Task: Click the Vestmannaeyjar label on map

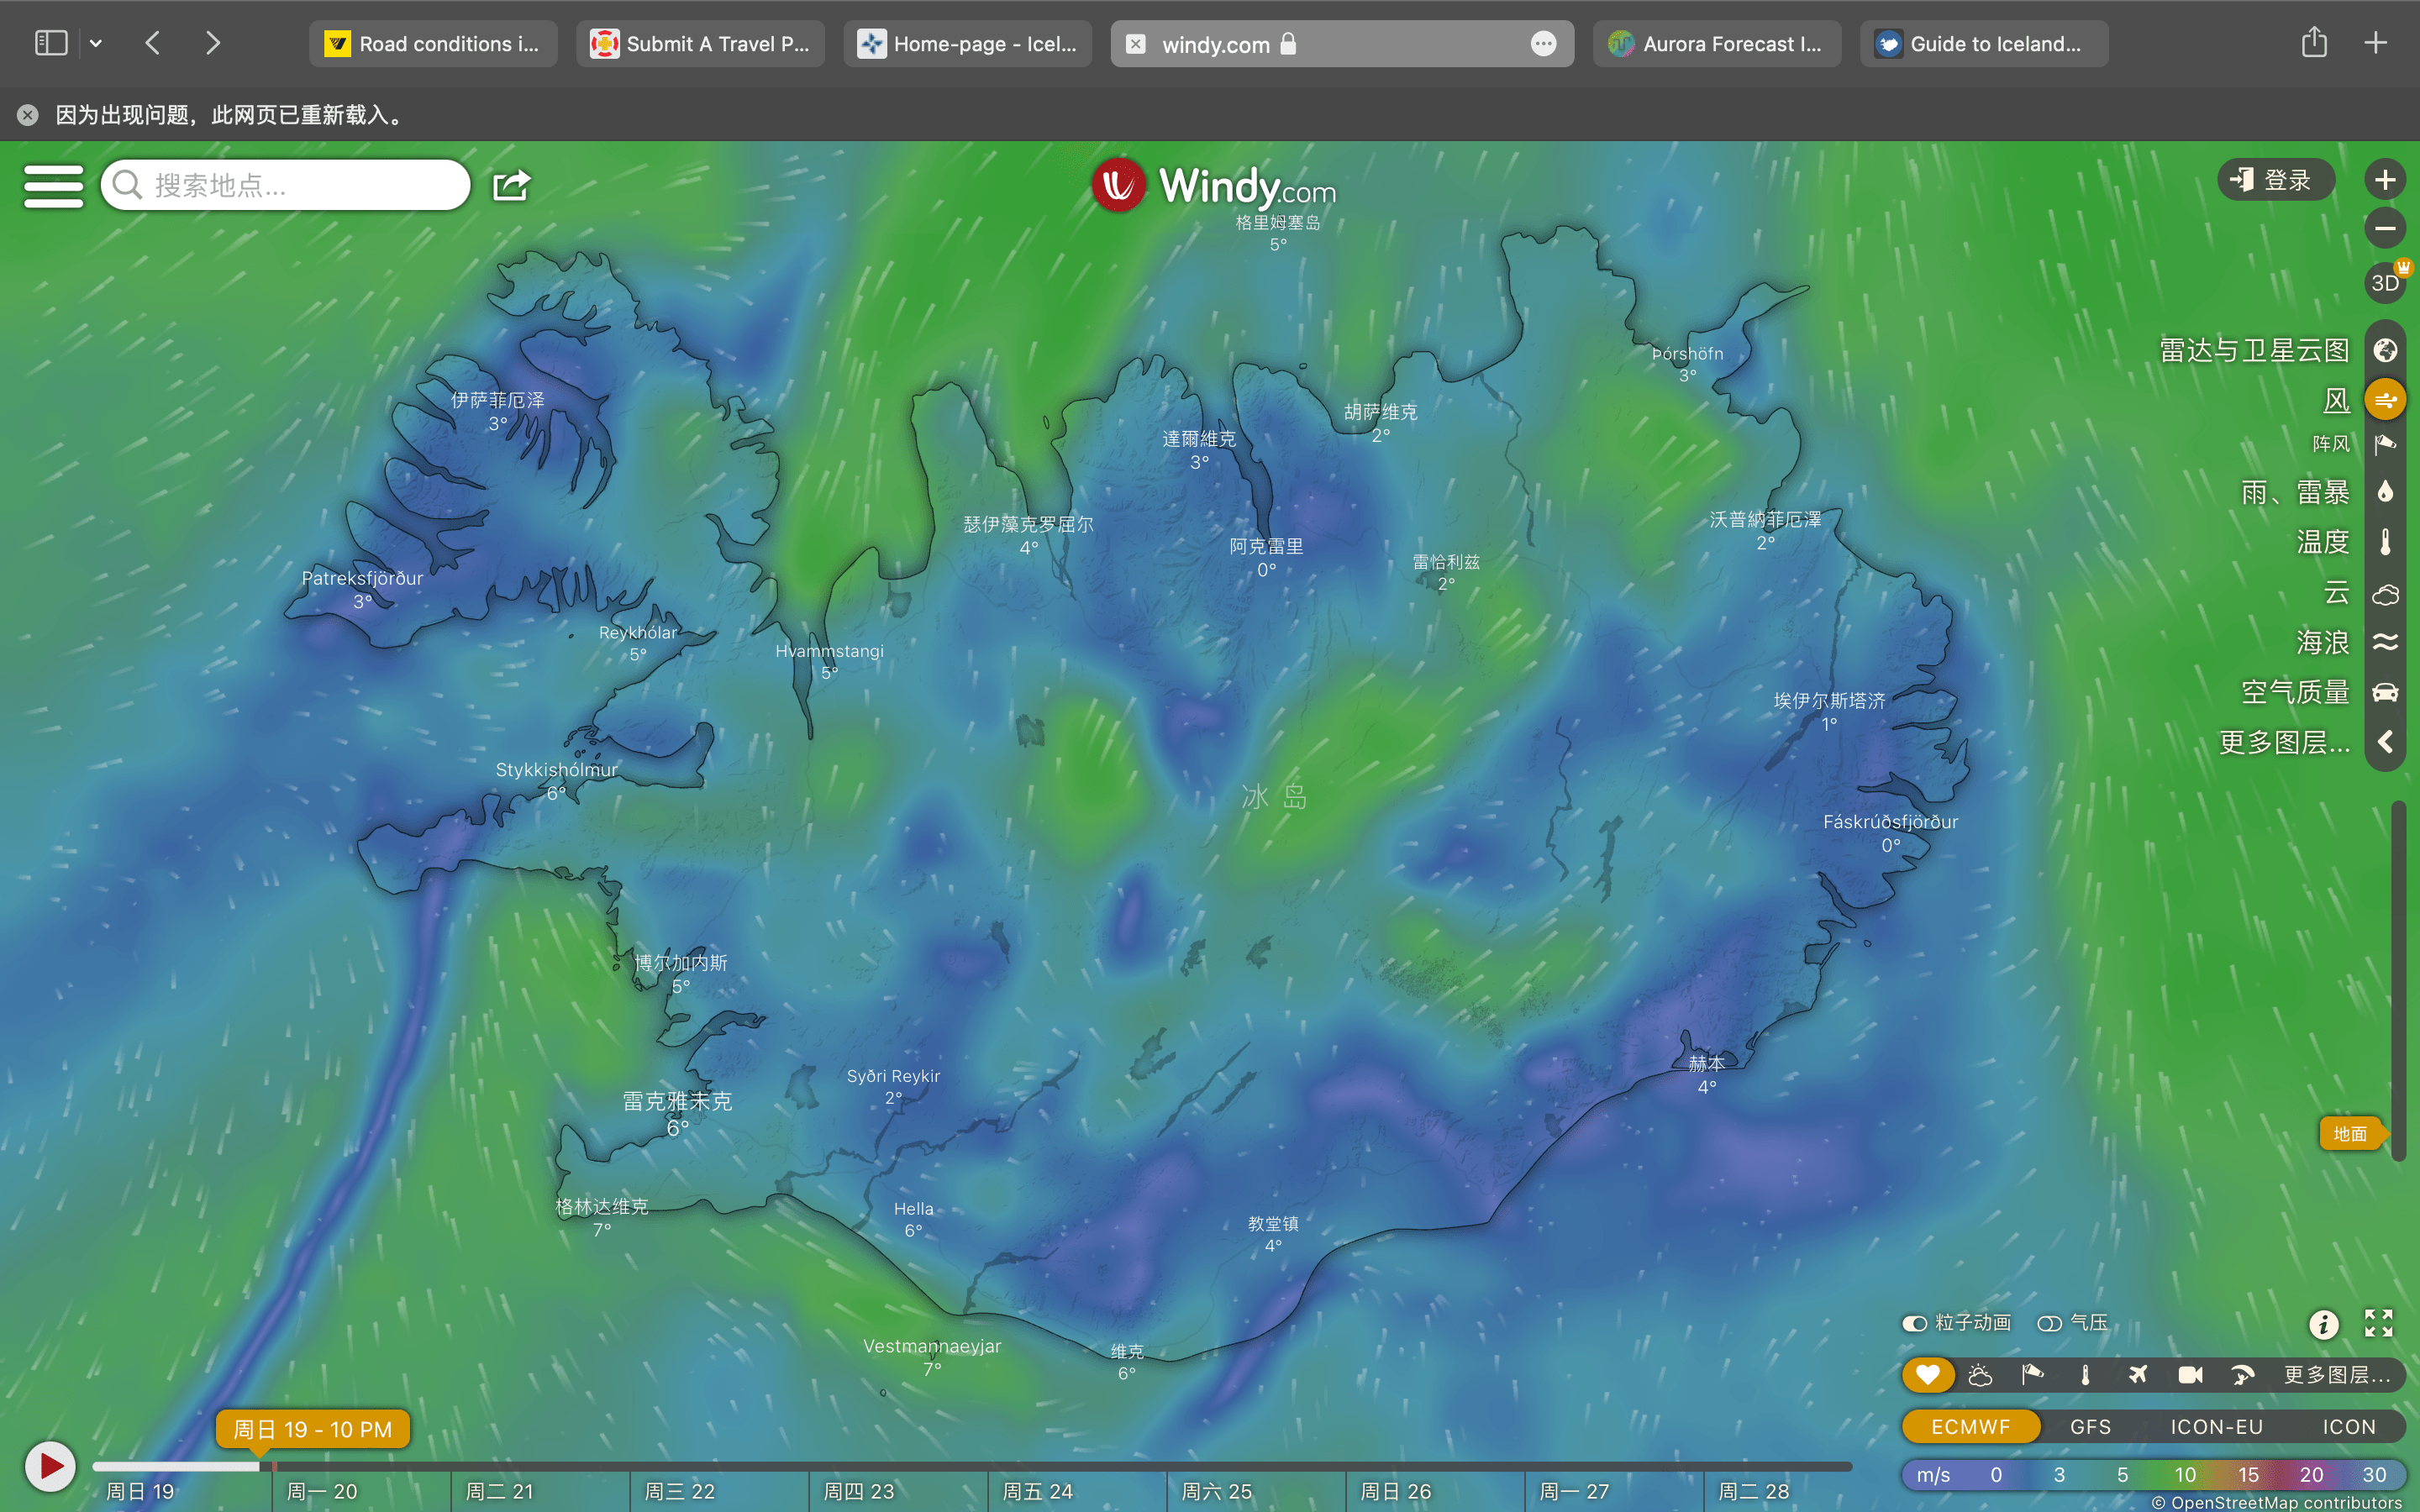Action: [x=932, y=1346]
